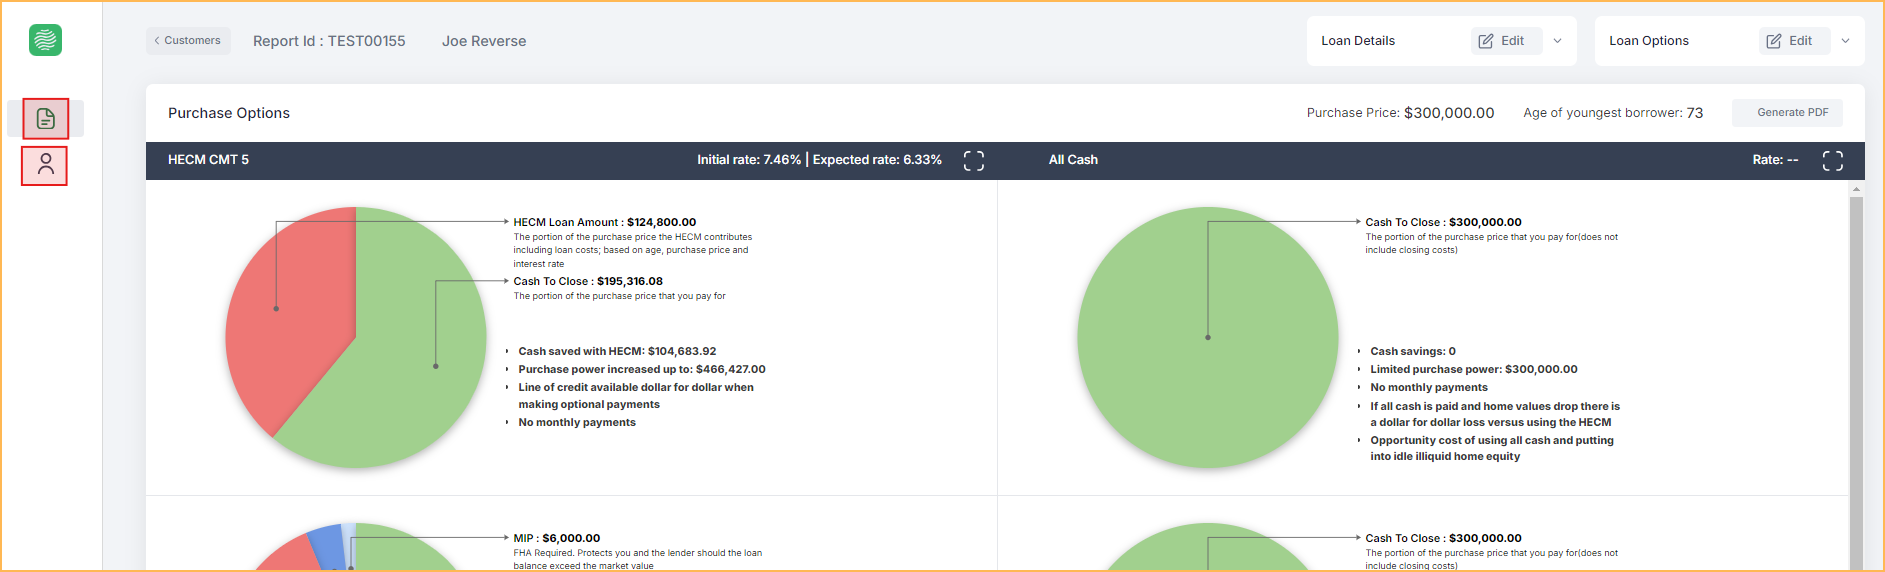Click 'MIP : $6,000.00' label
The image size is (1885, 572).
557,538
